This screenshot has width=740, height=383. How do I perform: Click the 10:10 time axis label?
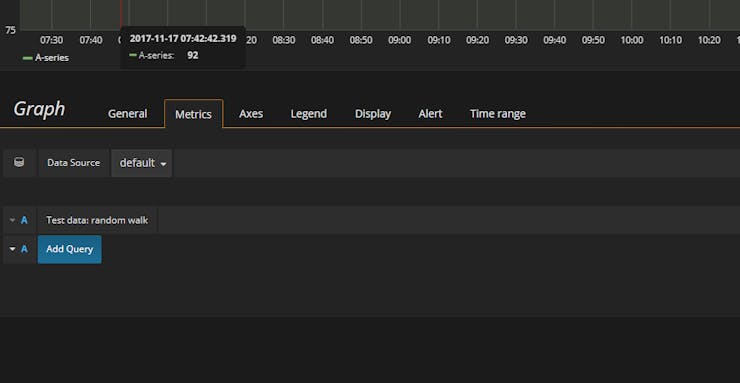click(x=671, y=41)
